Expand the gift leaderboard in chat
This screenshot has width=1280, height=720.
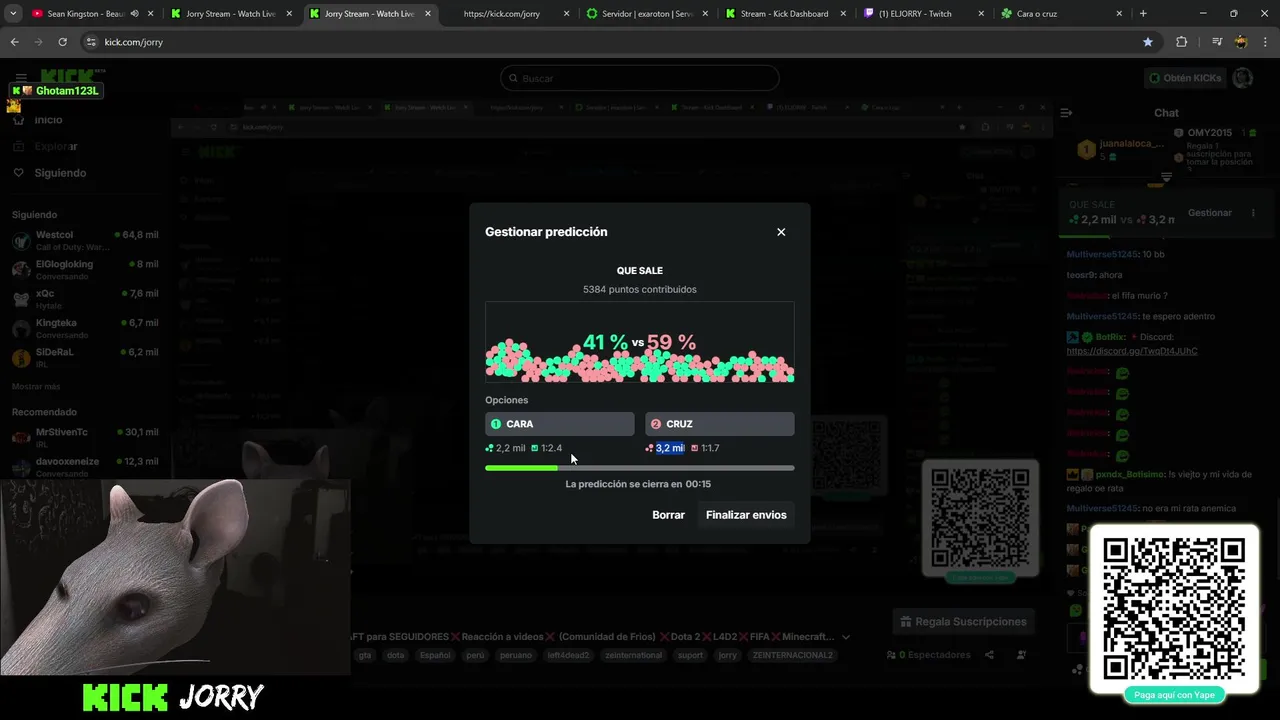click(1166, 177)
